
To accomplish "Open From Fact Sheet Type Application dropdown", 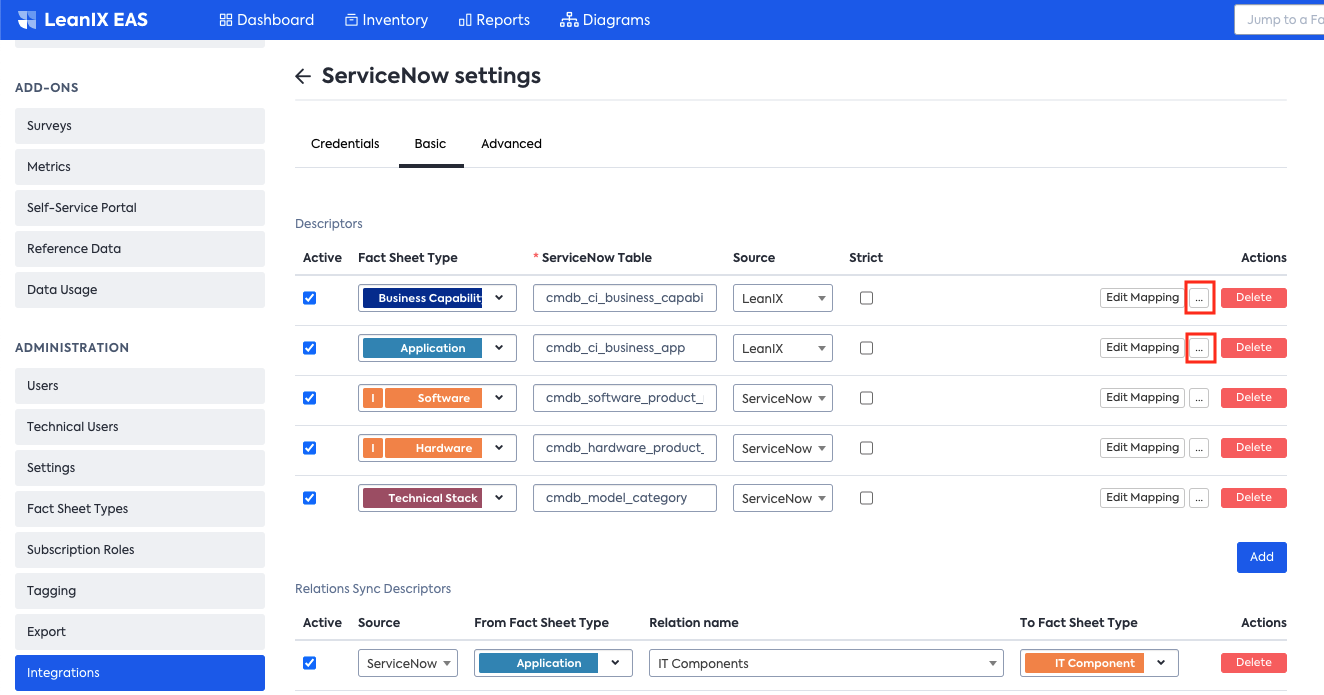I will pos(553,663).
